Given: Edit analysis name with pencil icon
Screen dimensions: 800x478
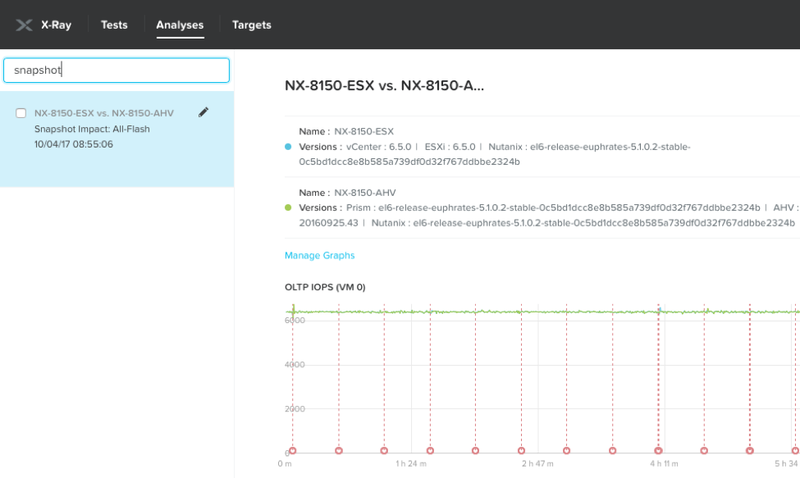Looking at the screenshot, I should click(203, 112).
